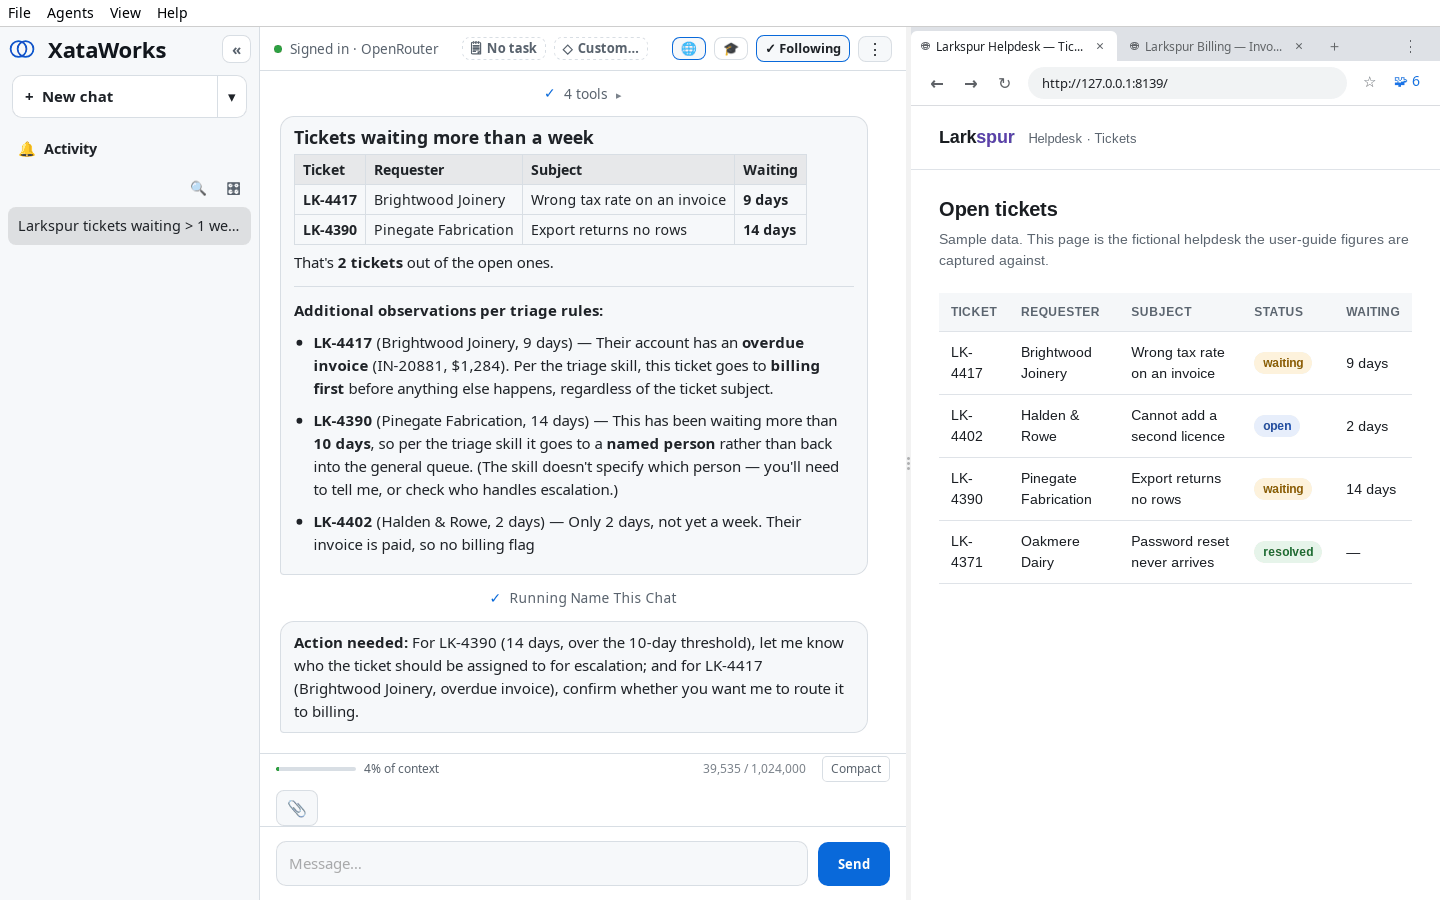Open the Custom model dropdown
Screen dimensions: 1440x900
(600, 48)
